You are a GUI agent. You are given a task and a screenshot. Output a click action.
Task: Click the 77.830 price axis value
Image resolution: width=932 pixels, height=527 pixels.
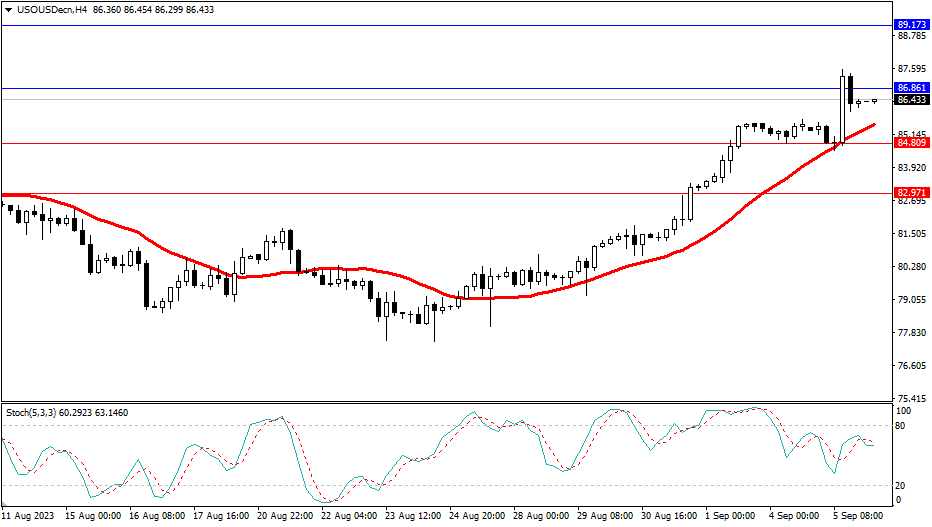tap(911, 333)
